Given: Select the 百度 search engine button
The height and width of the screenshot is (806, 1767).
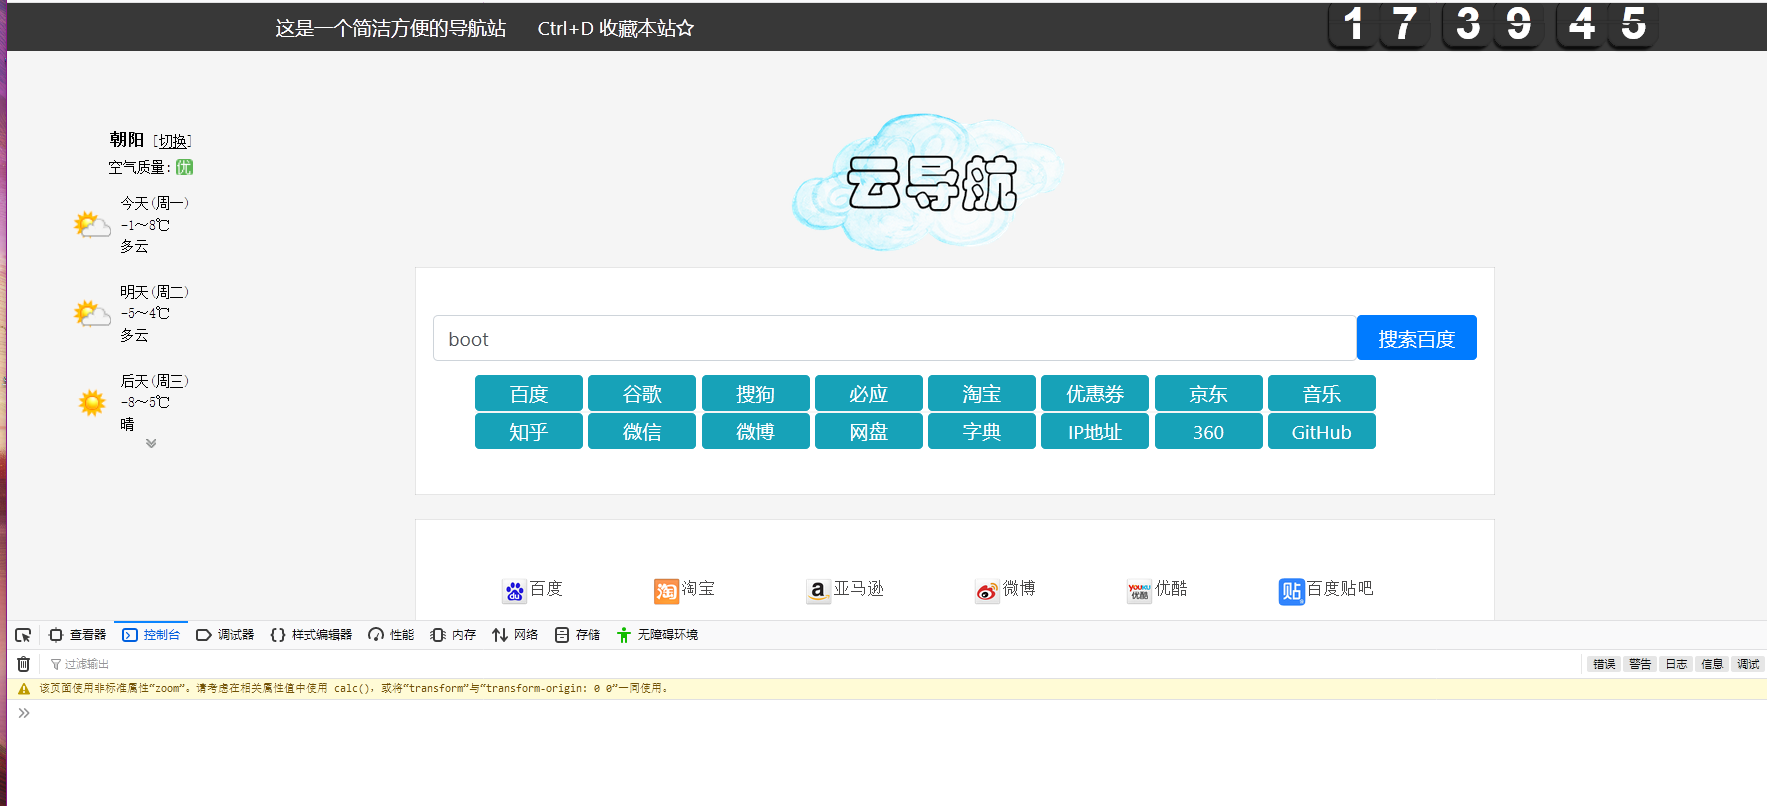Looking at the screenshot, I should [528, 393].
